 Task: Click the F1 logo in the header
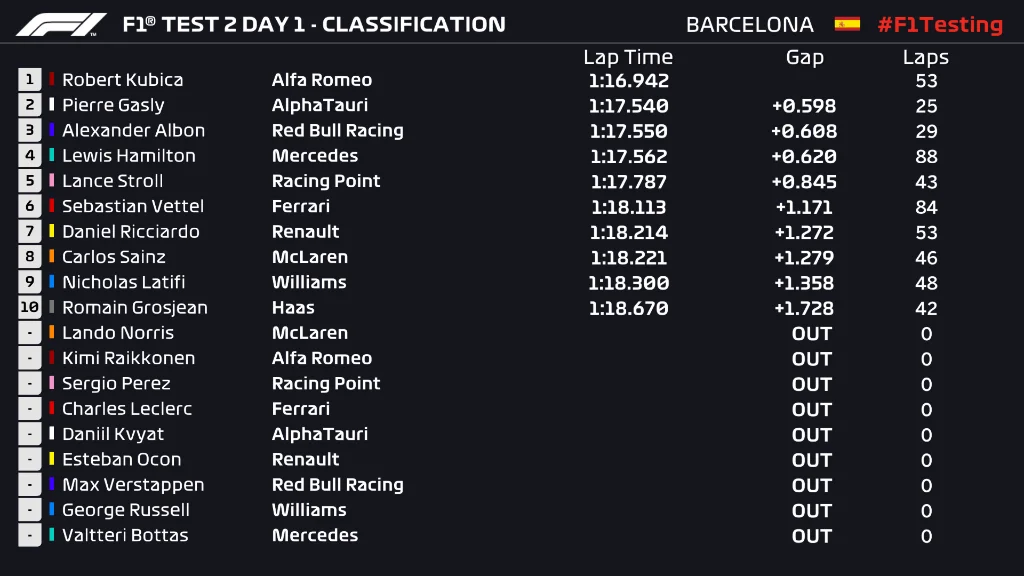(62, 24)
